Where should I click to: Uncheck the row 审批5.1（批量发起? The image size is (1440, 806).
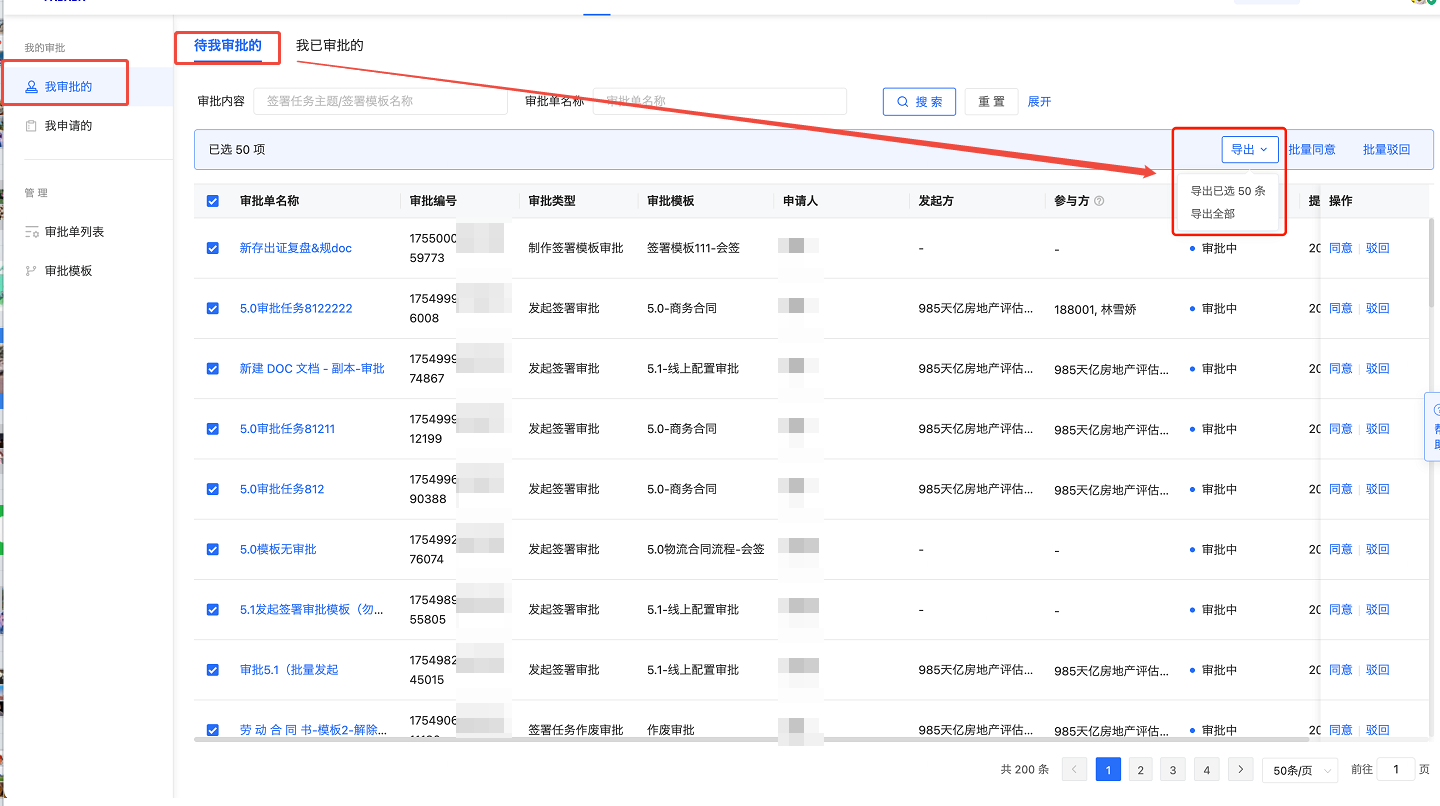[213, 670]
